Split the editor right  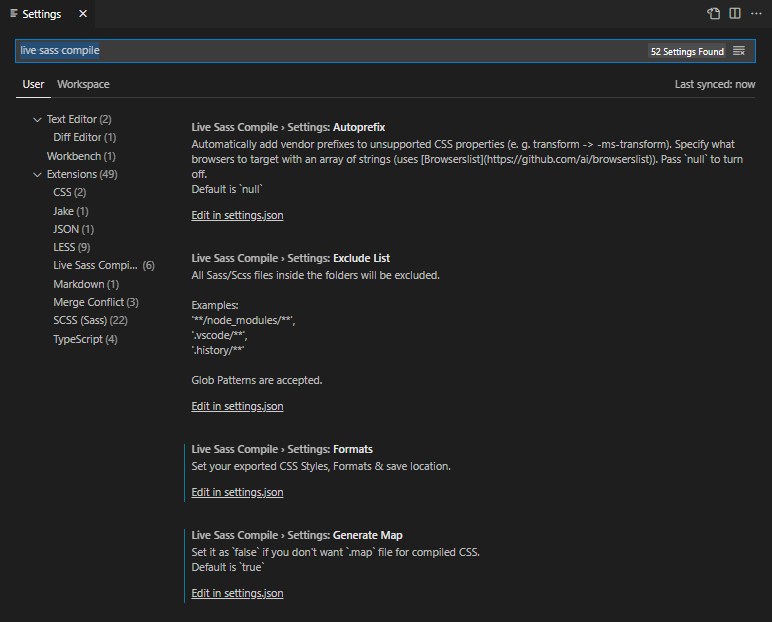pos(735,13)
